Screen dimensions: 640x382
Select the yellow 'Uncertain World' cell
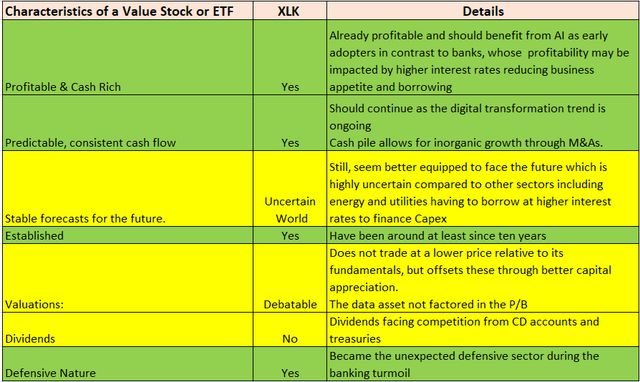[290, 189]
